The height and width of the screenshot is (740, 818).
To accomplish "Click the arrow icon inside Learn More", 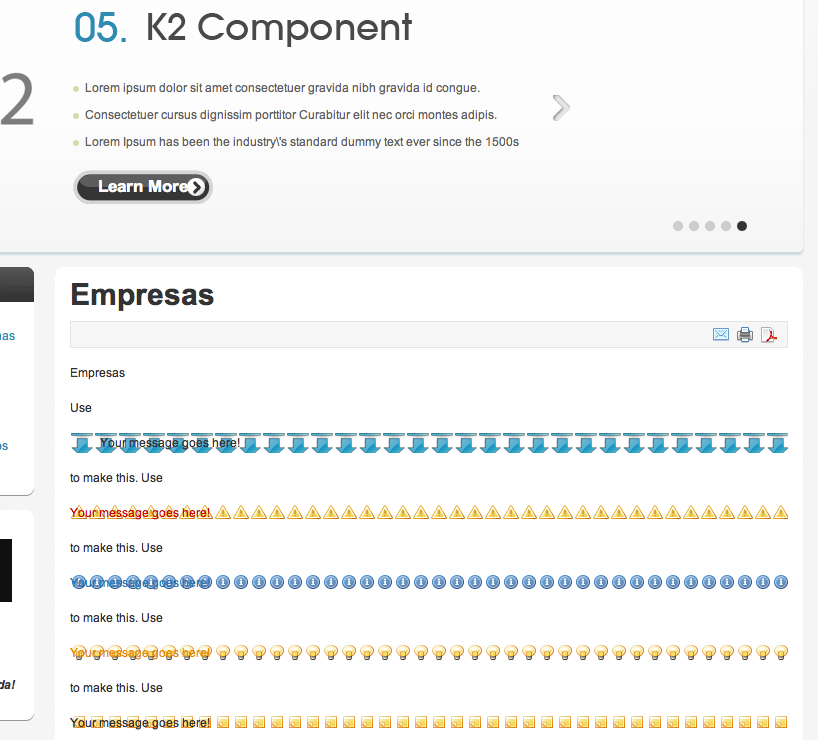I will click(196, 187).
